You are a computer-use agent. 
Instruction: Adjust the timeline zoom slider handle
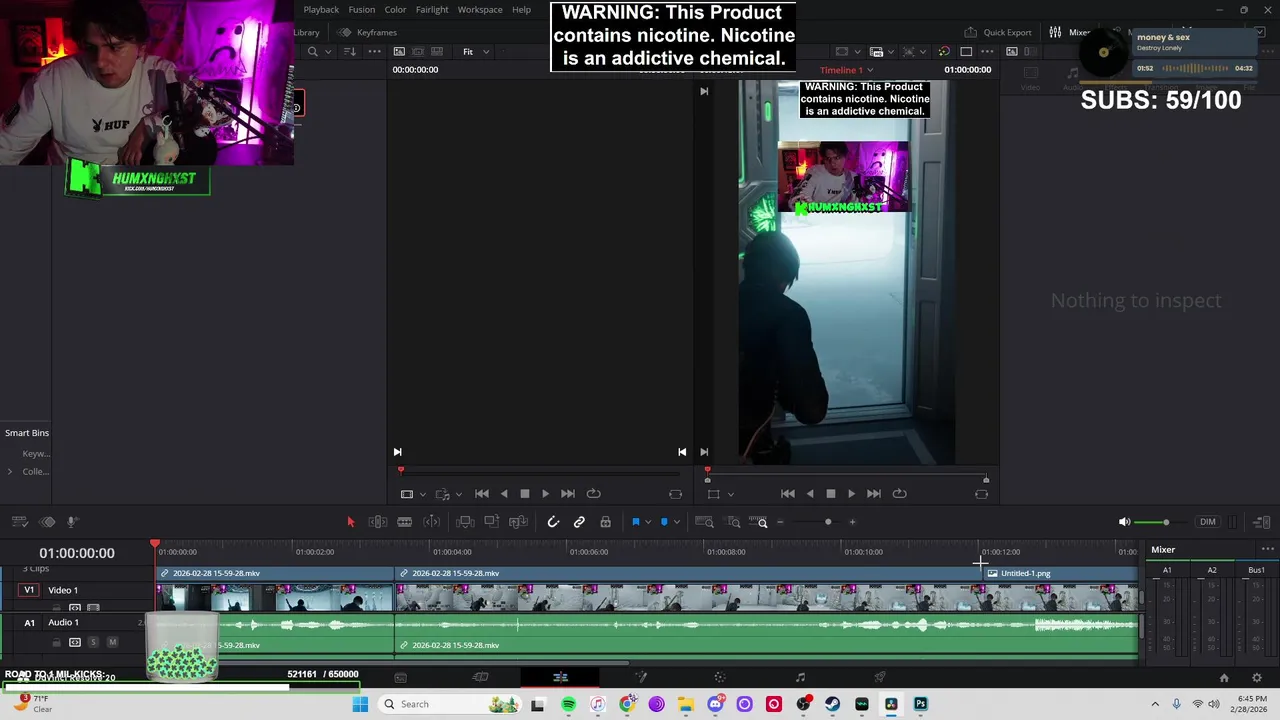[828, 522]
